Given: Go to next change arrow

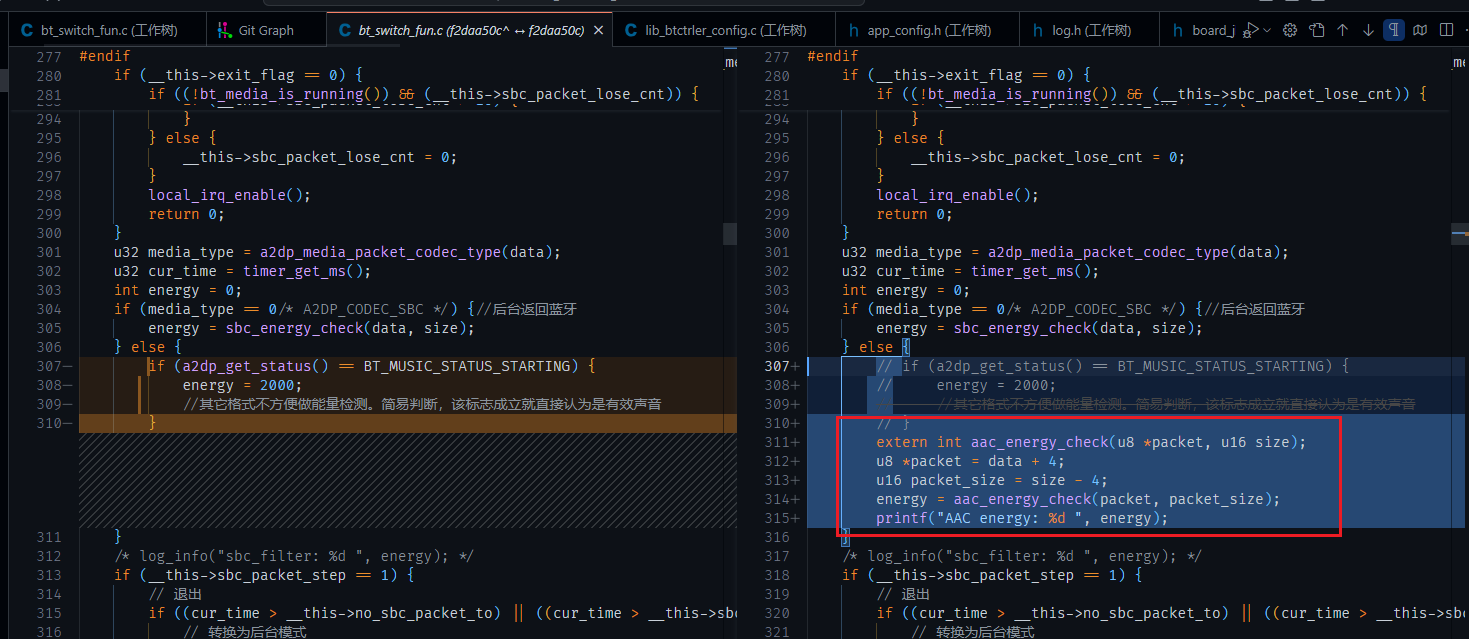Looking at the screenshot, I should [1368, 30].
